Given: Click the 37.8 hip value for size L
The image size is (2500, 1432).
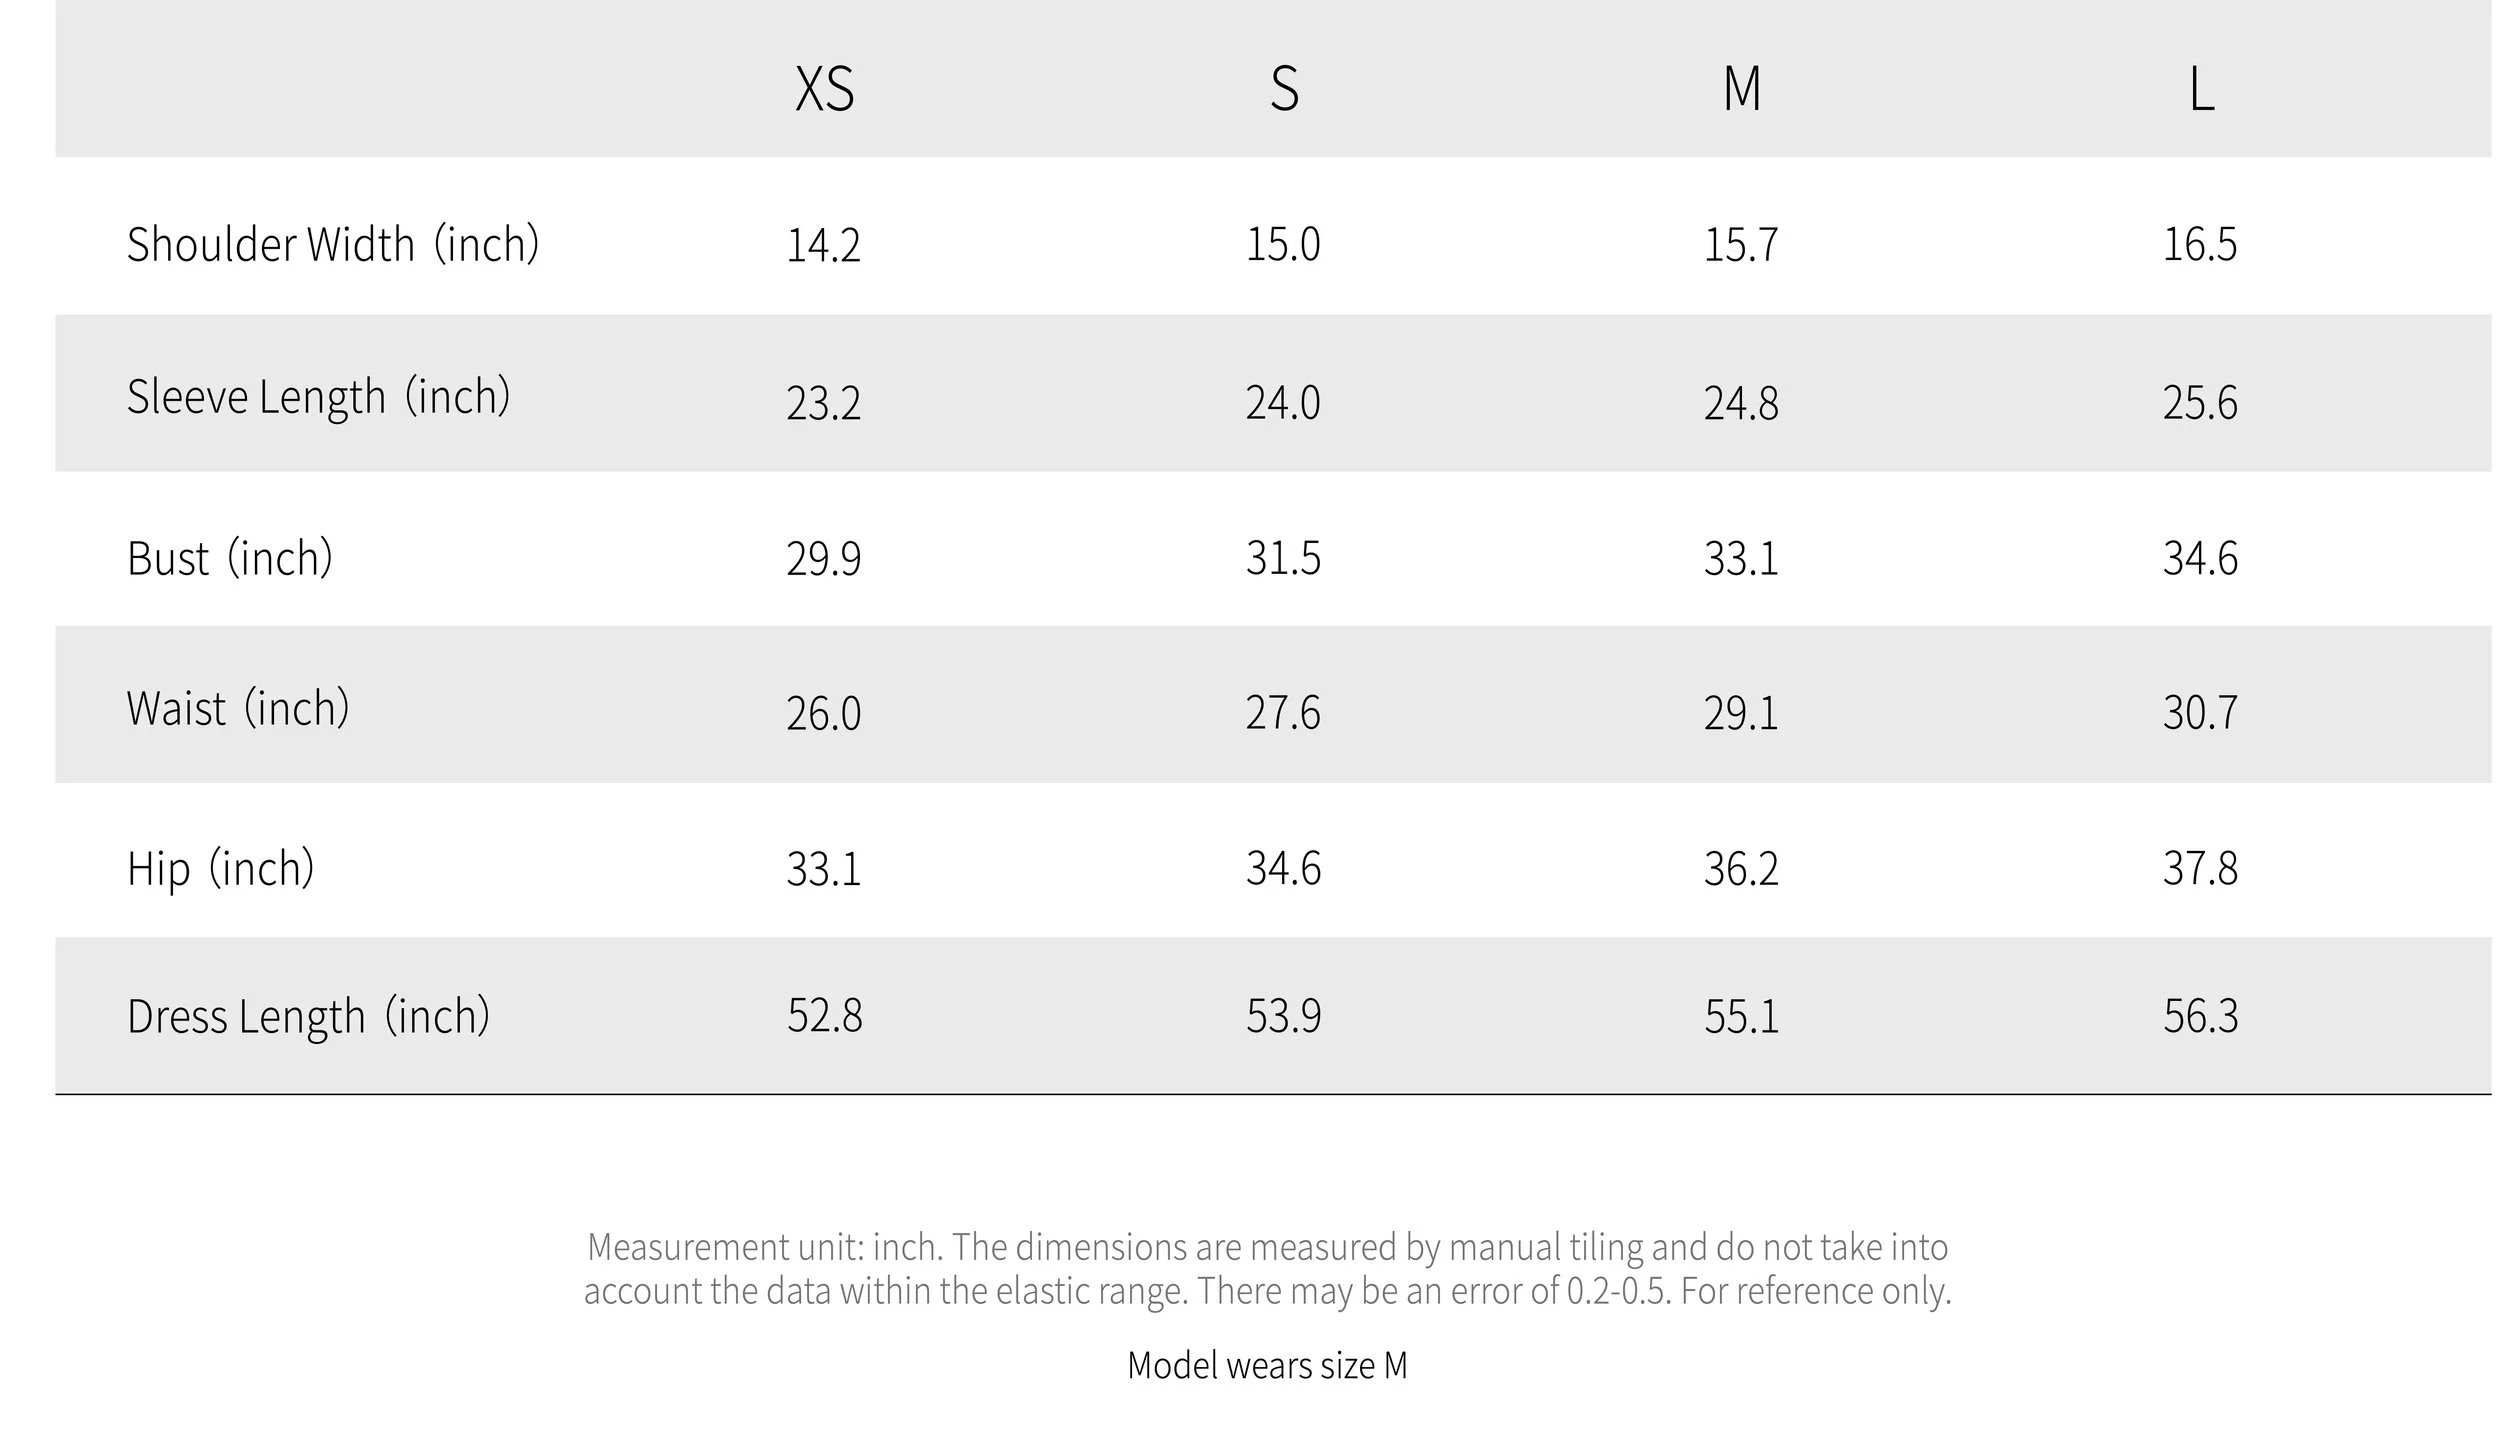Looking at the screenshot, I should 2200,868.
